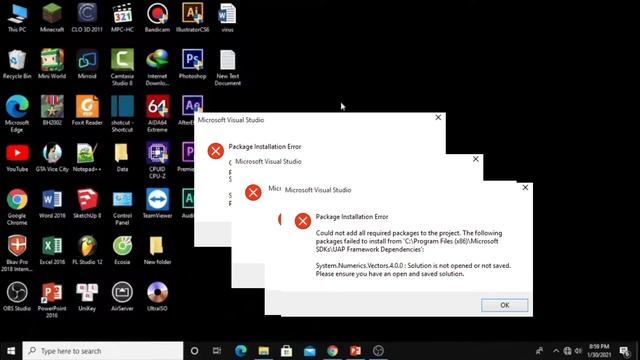Click OK in the front error dialog
This screenshot has height=360, width=640.
coord(504,305)
